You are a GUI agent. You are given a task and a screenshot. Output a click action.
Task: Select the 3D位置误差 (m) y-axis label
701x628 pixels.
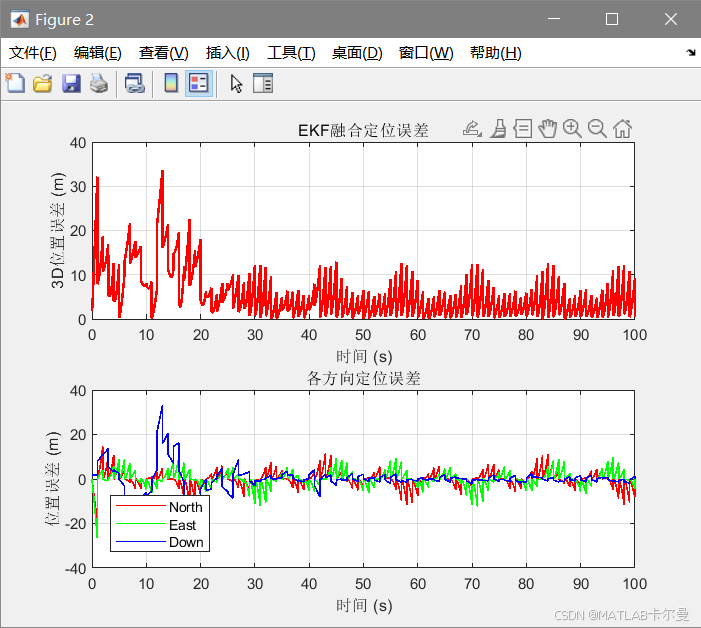[58, 231]
